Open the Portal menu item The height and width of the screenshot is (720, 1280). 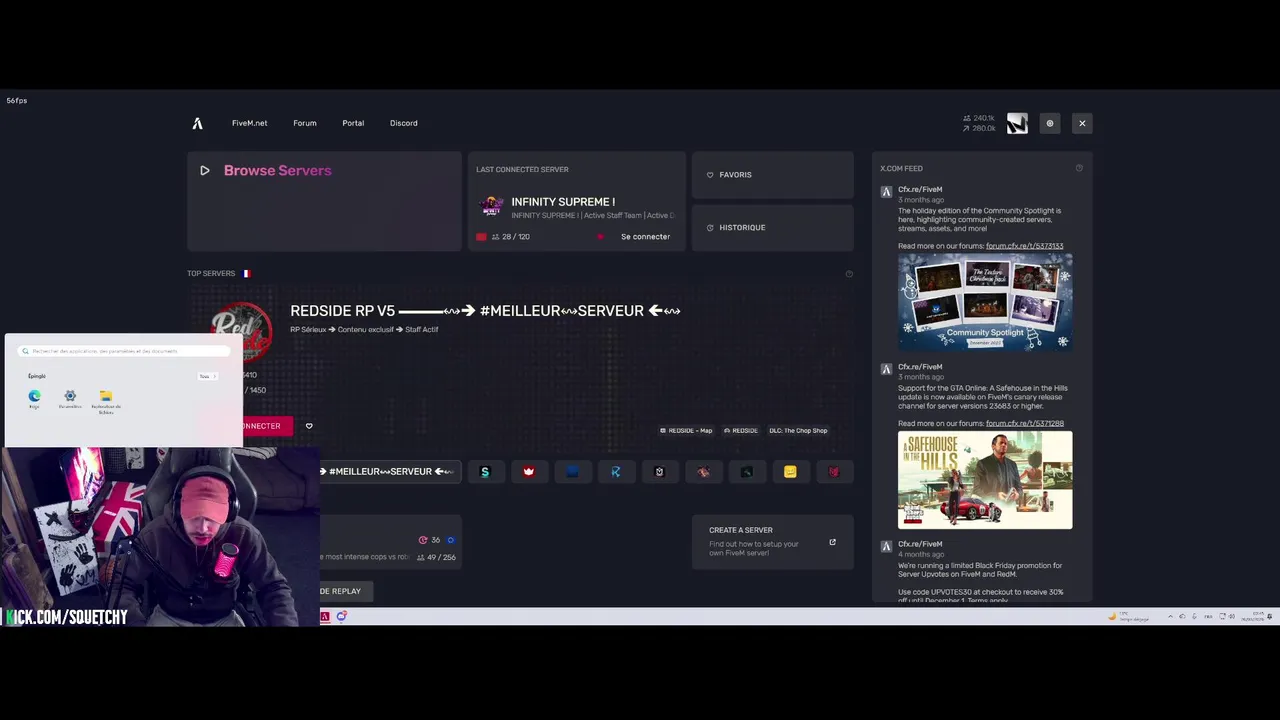click(353, 123)
